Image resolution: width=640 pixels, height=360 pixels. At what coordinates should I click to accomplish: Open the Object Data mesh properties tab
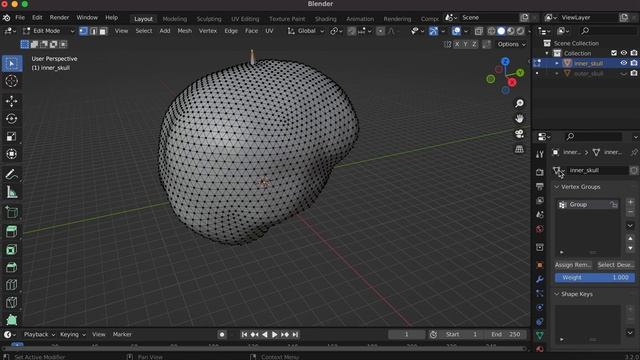(540, 335)
